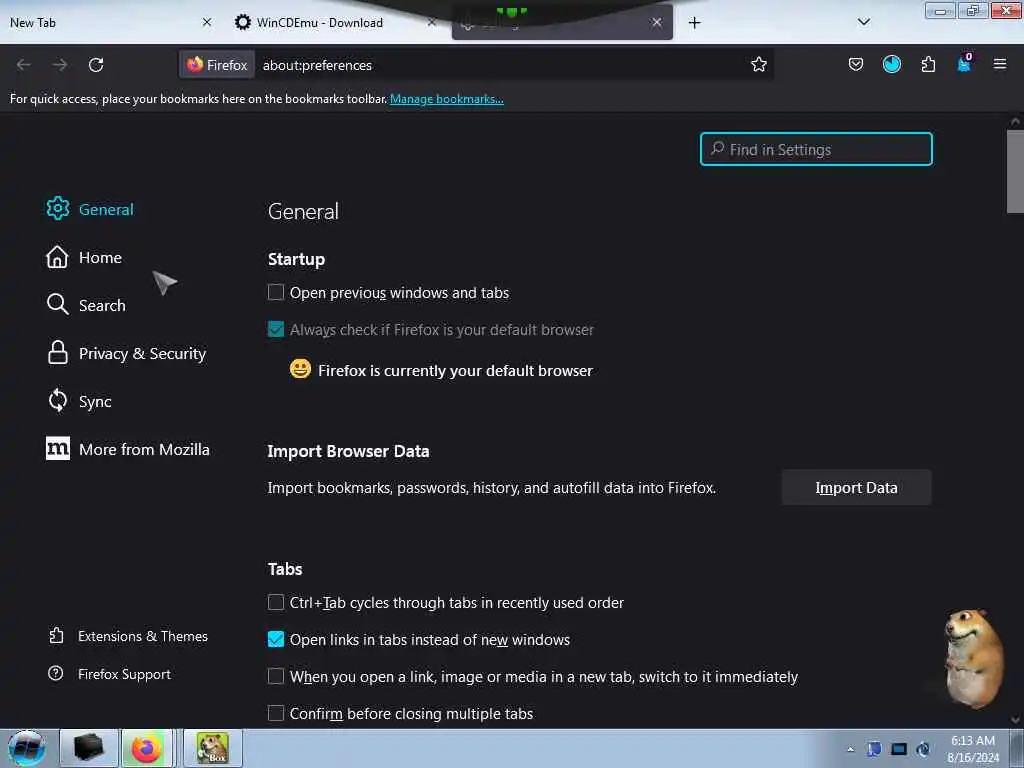Open Firefox Support link
Screen dimensions: 1024x768
click(109, 674)
